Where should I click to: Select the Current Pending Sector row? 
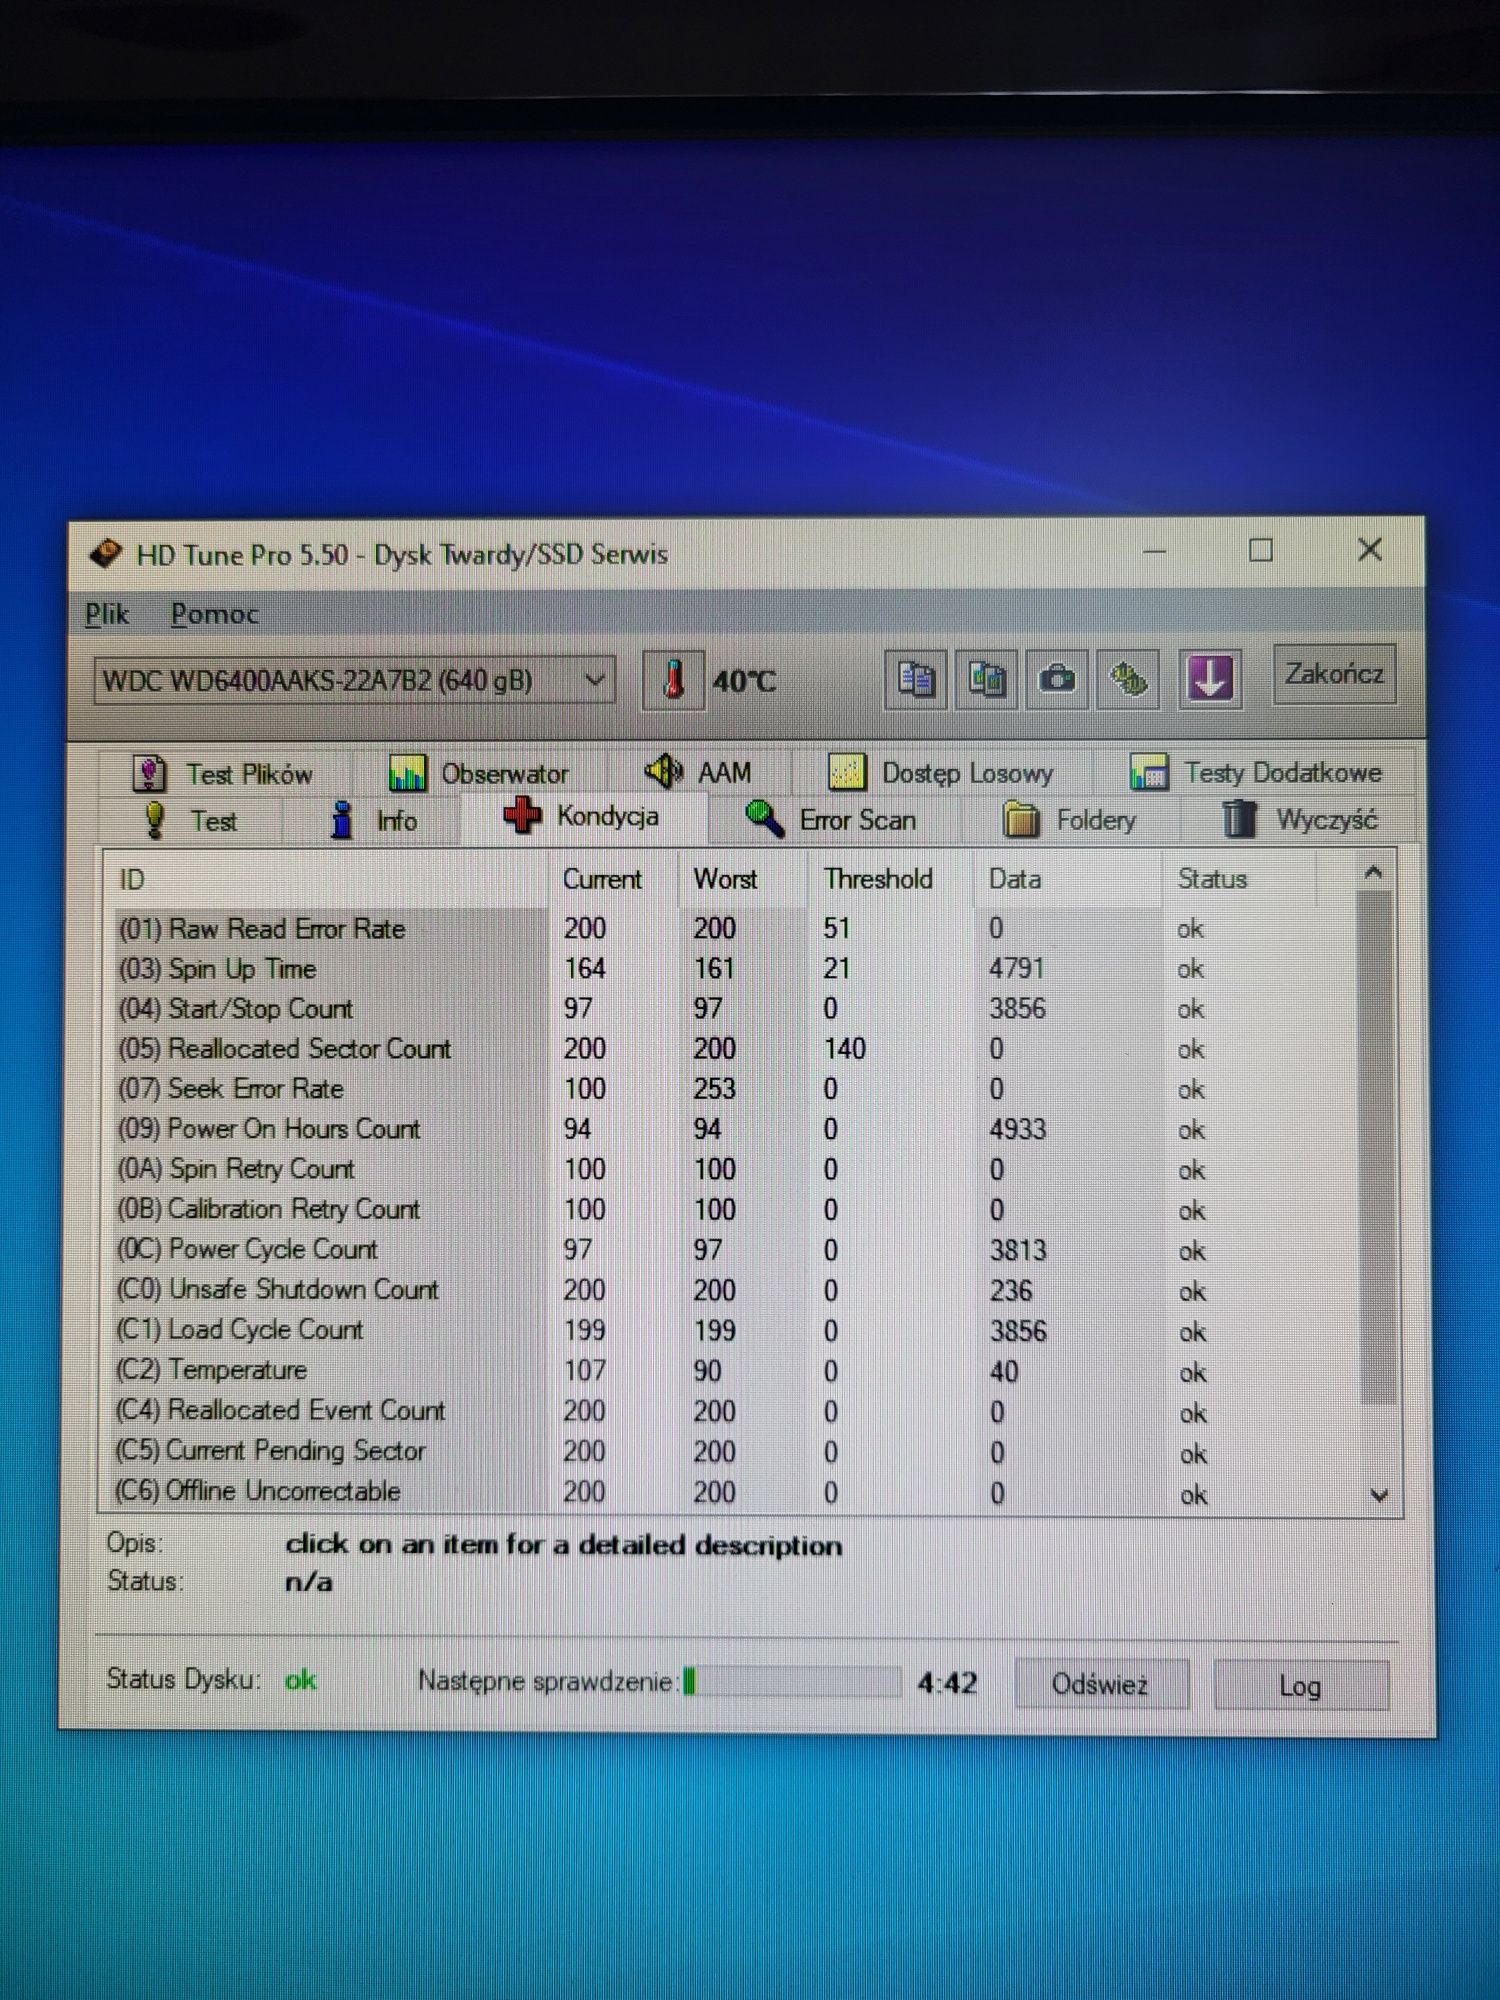coord(735,1451)
